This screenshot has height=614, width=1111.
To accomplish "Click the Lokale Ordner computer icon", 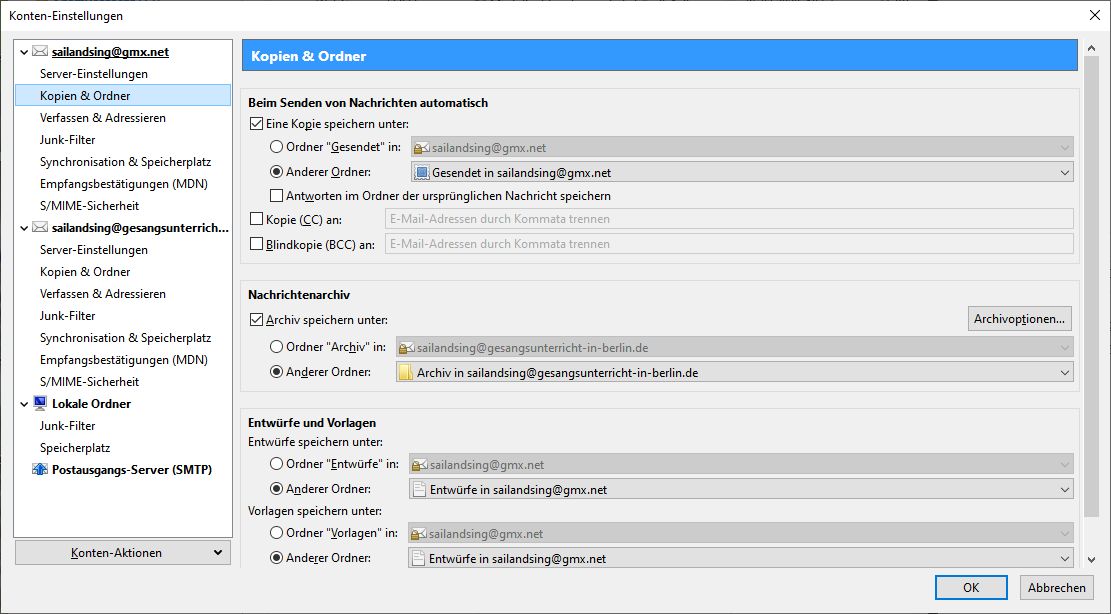I will coord(40,403).
